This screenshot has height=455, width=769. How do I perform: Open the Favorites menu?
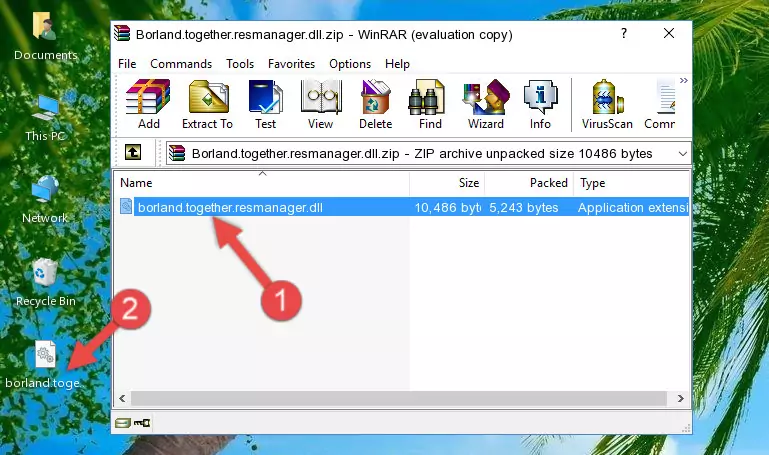[291, 64]
